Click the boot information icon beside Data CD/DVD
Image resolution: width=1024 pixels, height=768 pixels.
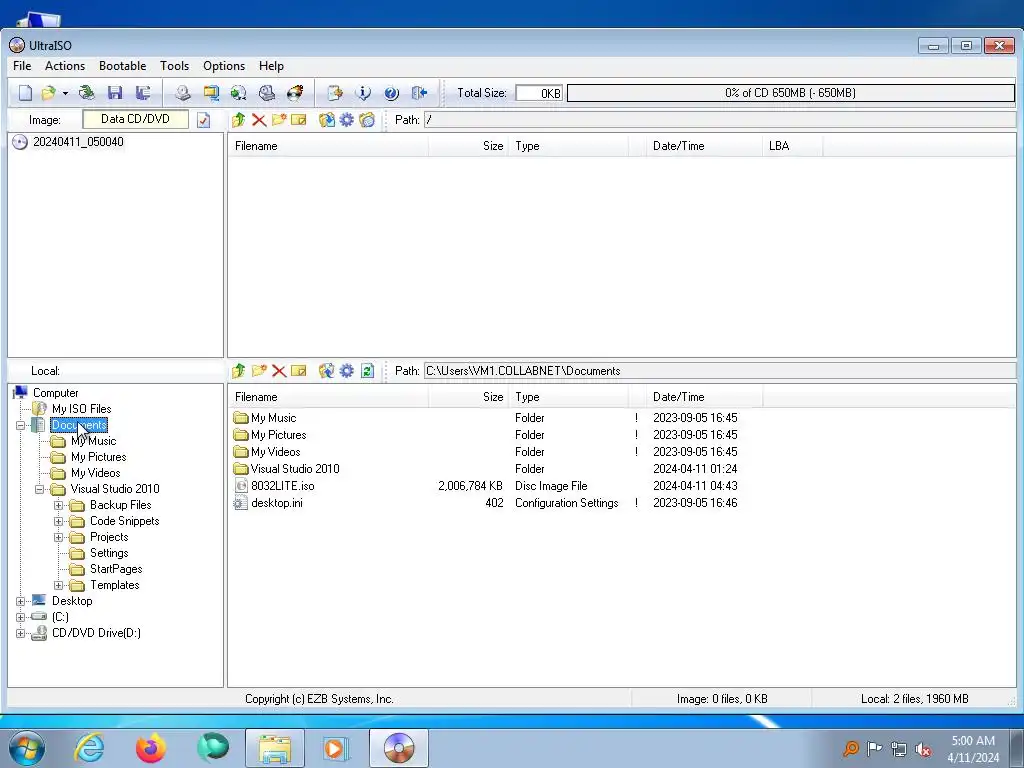point(203,120)
